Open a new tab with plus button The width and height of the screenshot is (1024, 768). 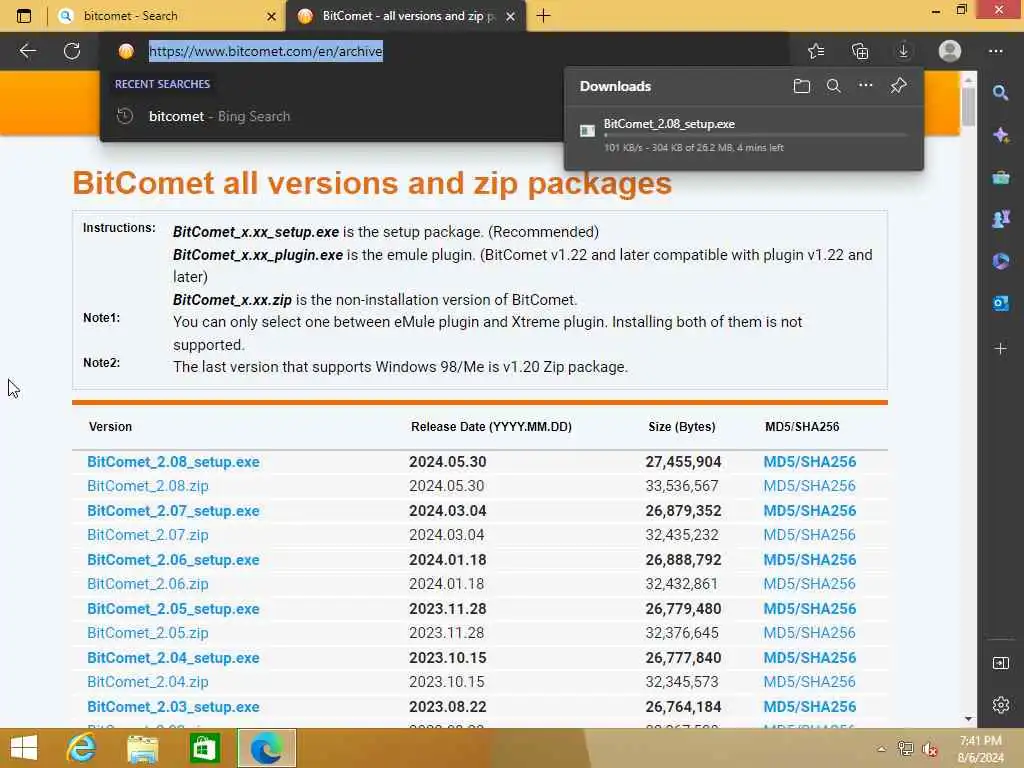tap(543, 16)
